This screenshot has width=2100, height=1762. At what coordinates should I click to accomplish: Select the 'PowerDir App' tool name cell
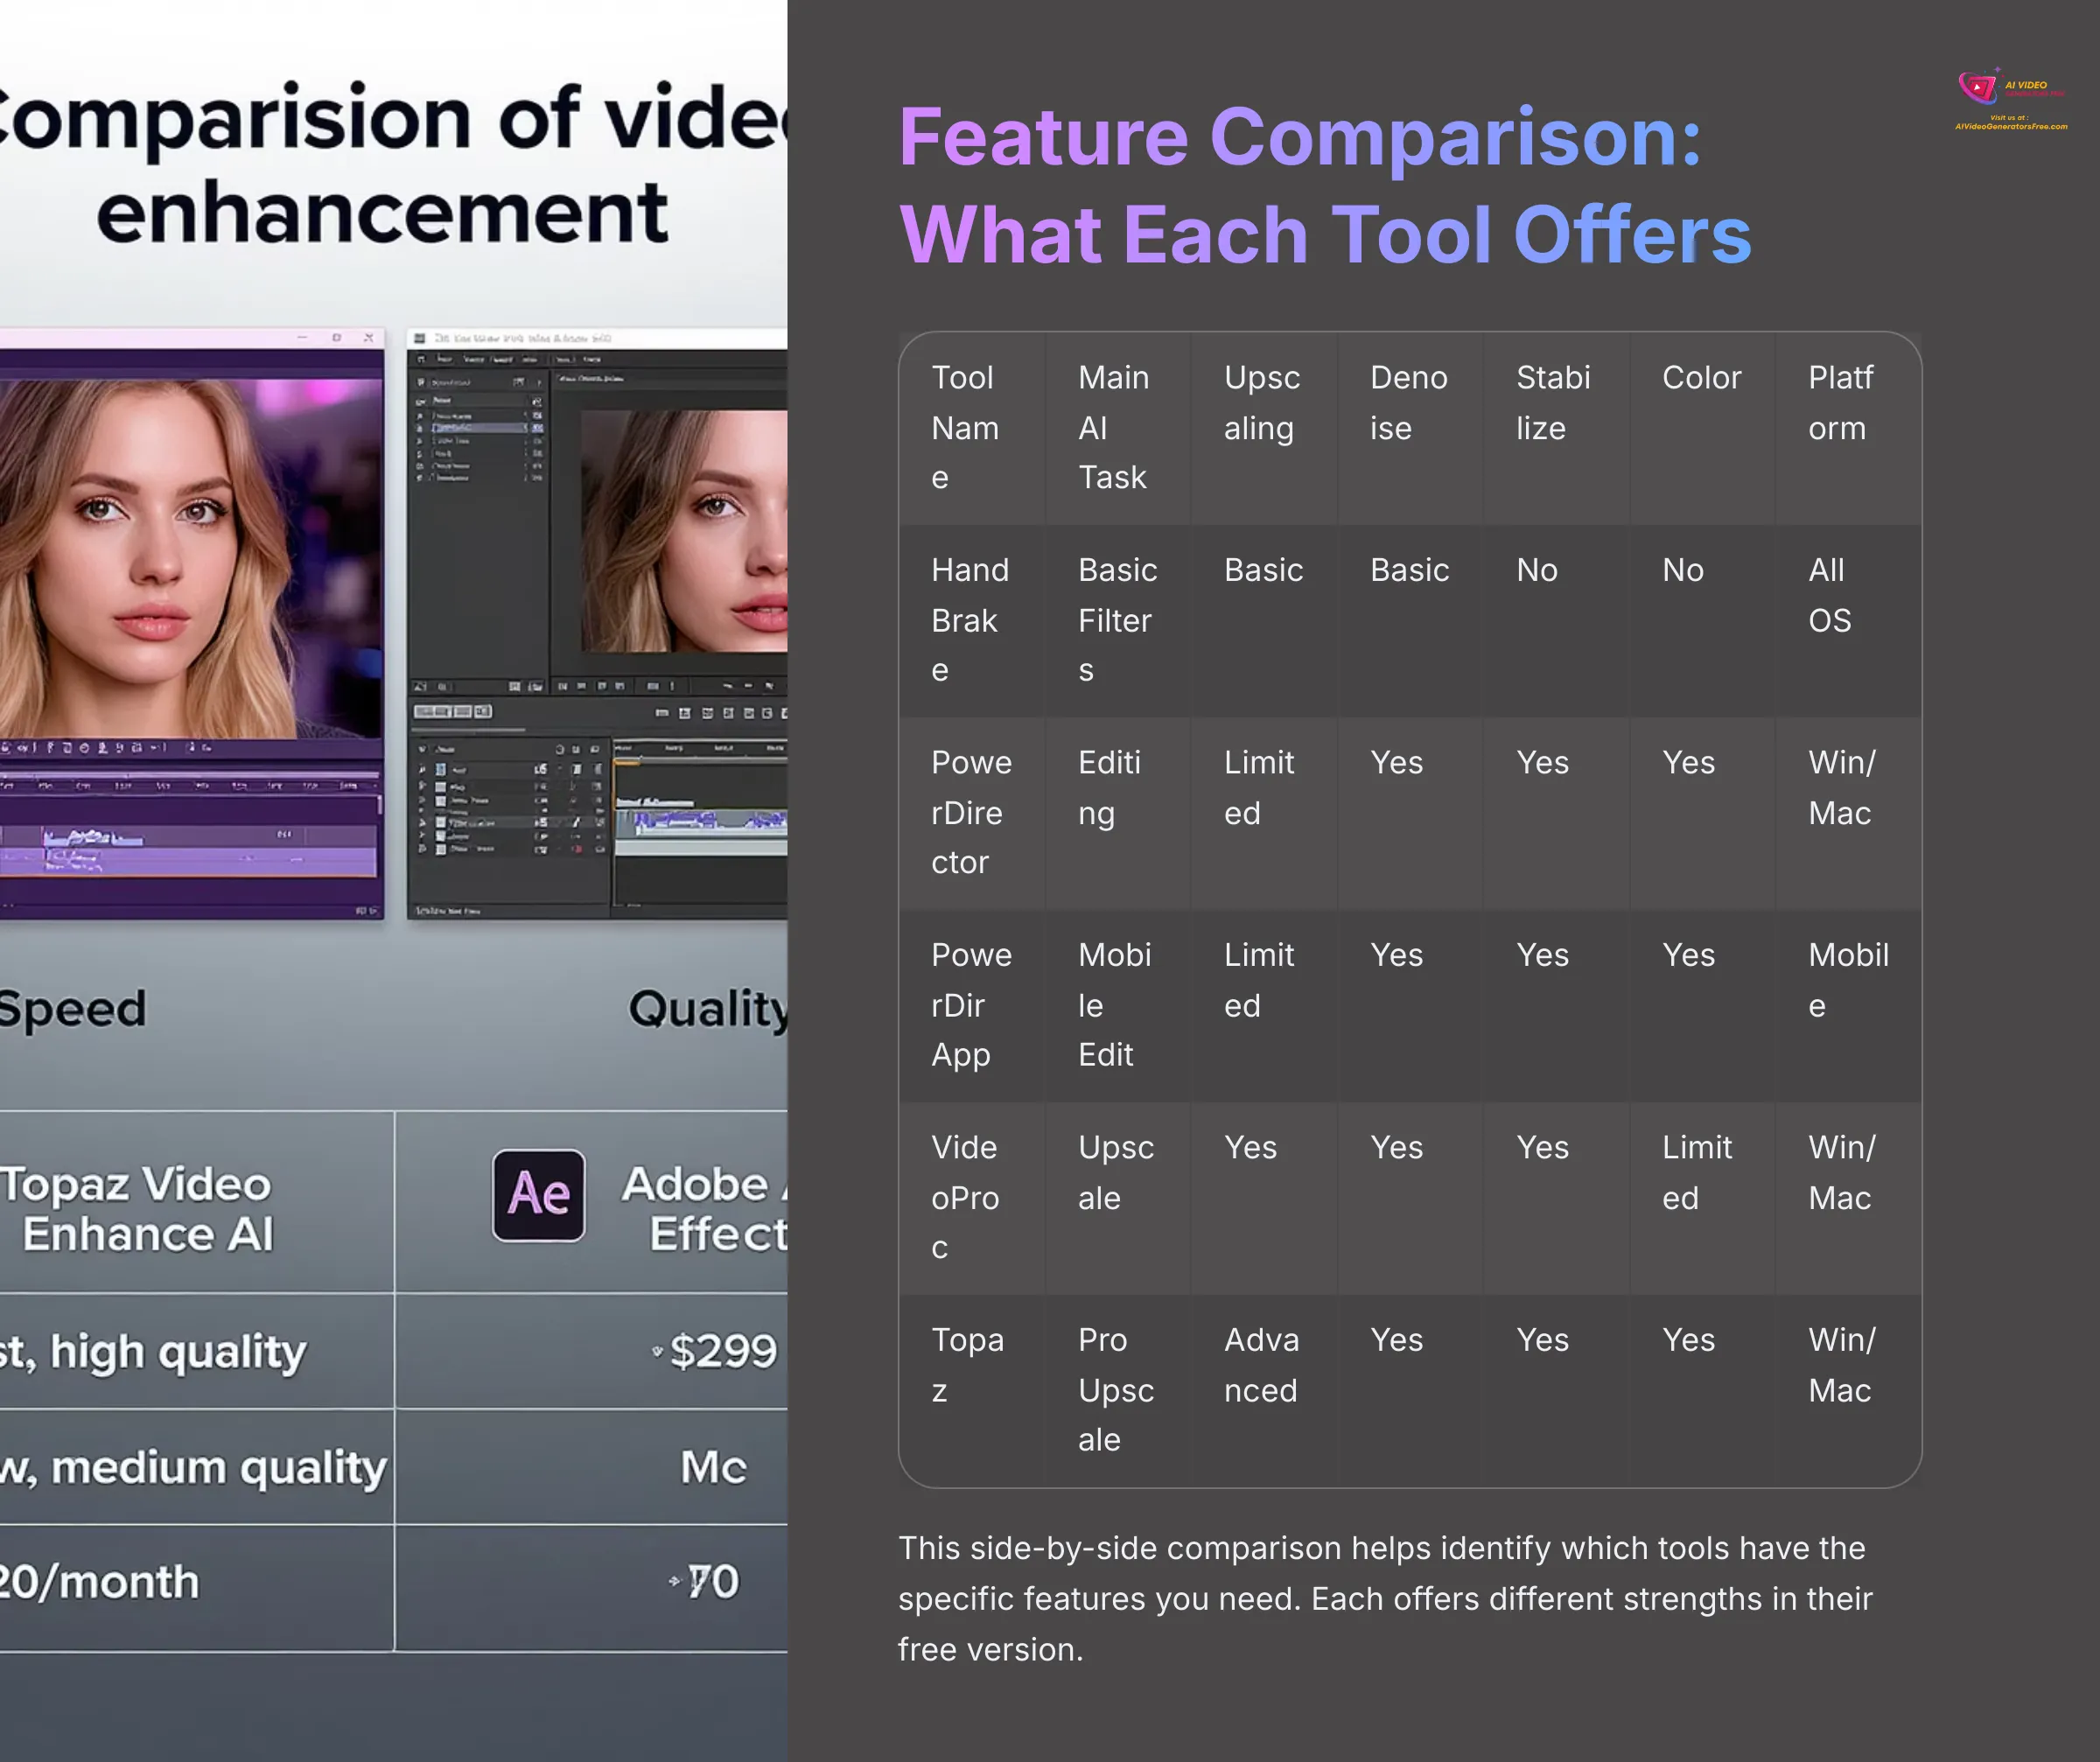[x=972, y=1005]
